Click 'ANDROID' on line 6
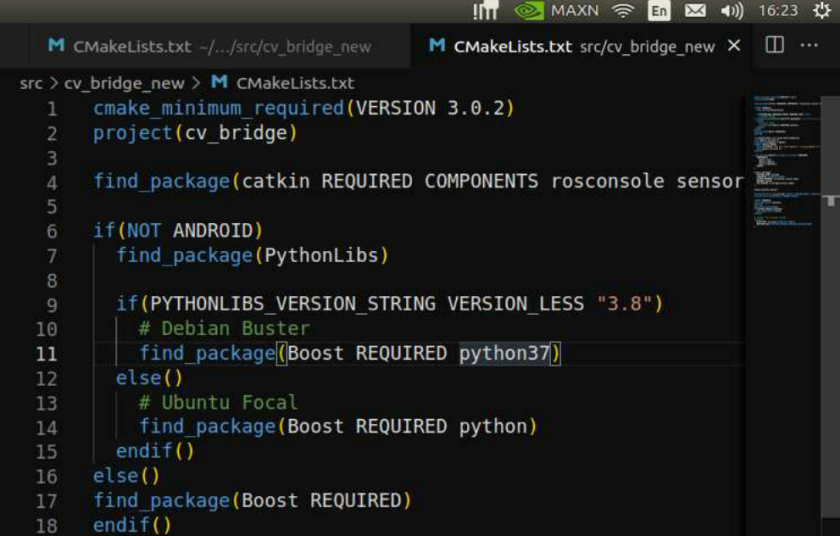The image size is (840, 536). 213,231
